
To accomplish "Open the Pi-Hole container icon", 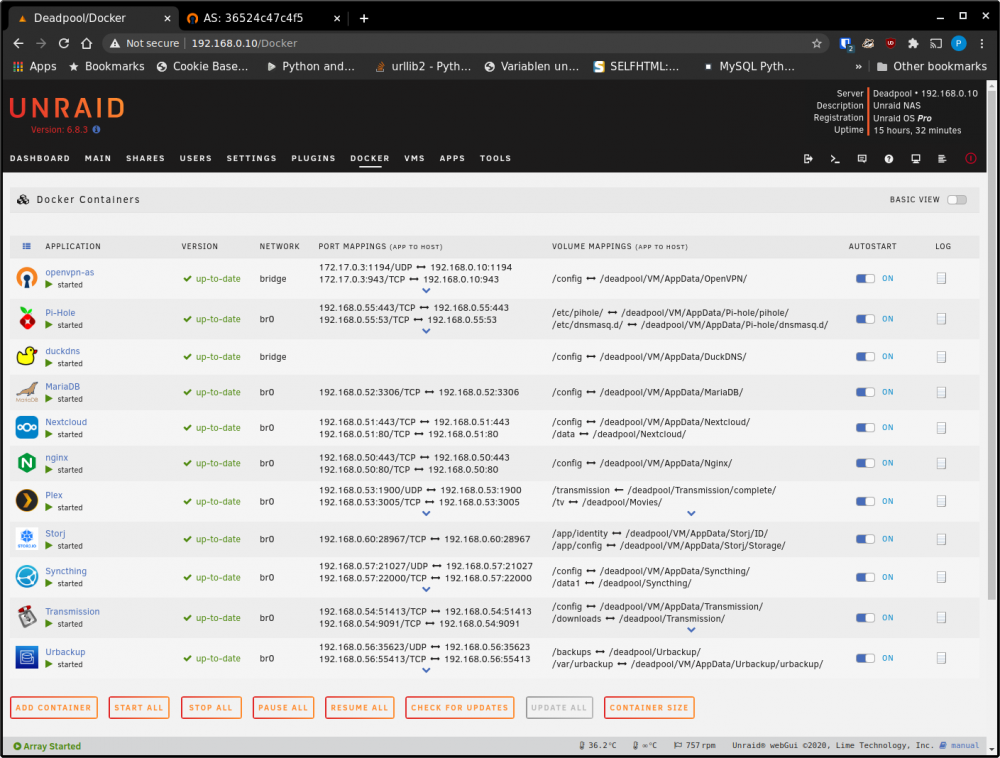I will 27,318.
